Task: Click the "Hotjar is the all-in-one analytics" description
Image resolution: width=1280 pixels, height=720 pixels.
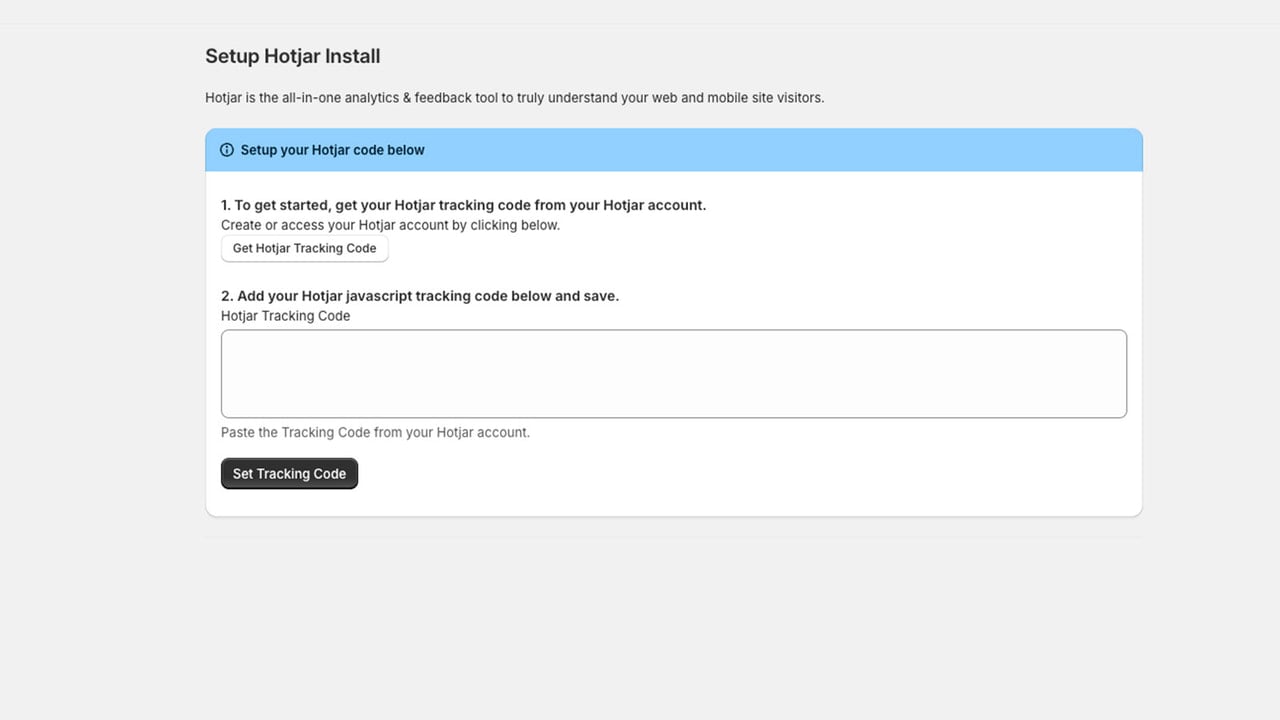Action: [515, 98]
